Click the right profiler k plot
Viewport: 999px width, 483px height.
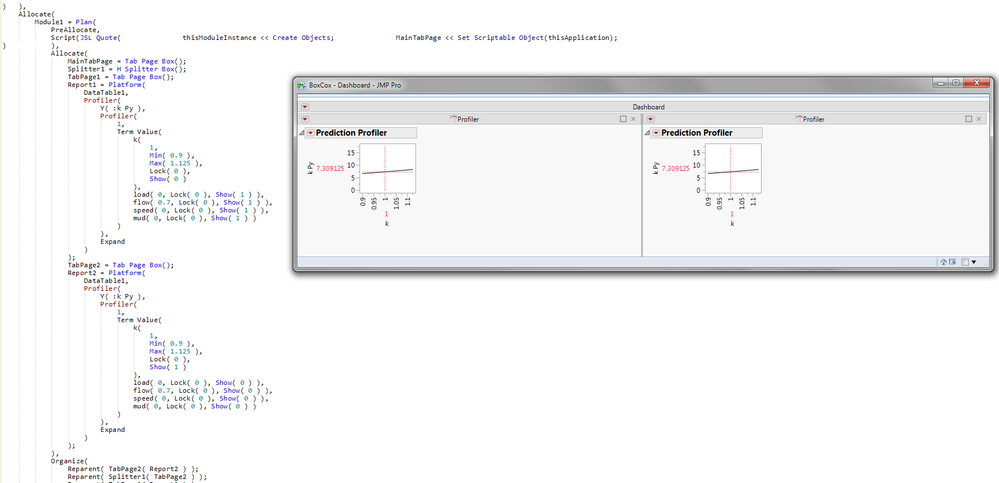[x=733, y=168]
